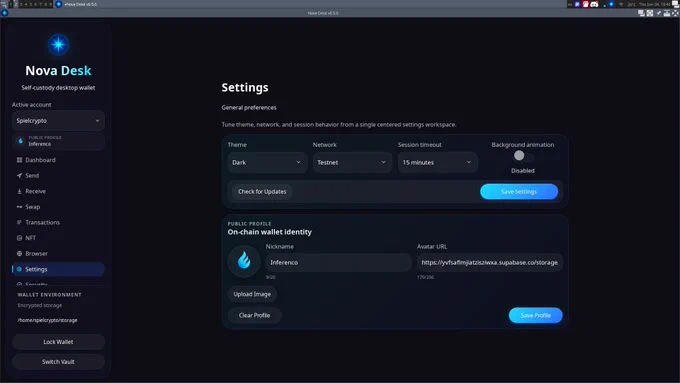Click the Discord tray icon
This screenshot has height=383, width=680.
594,4
